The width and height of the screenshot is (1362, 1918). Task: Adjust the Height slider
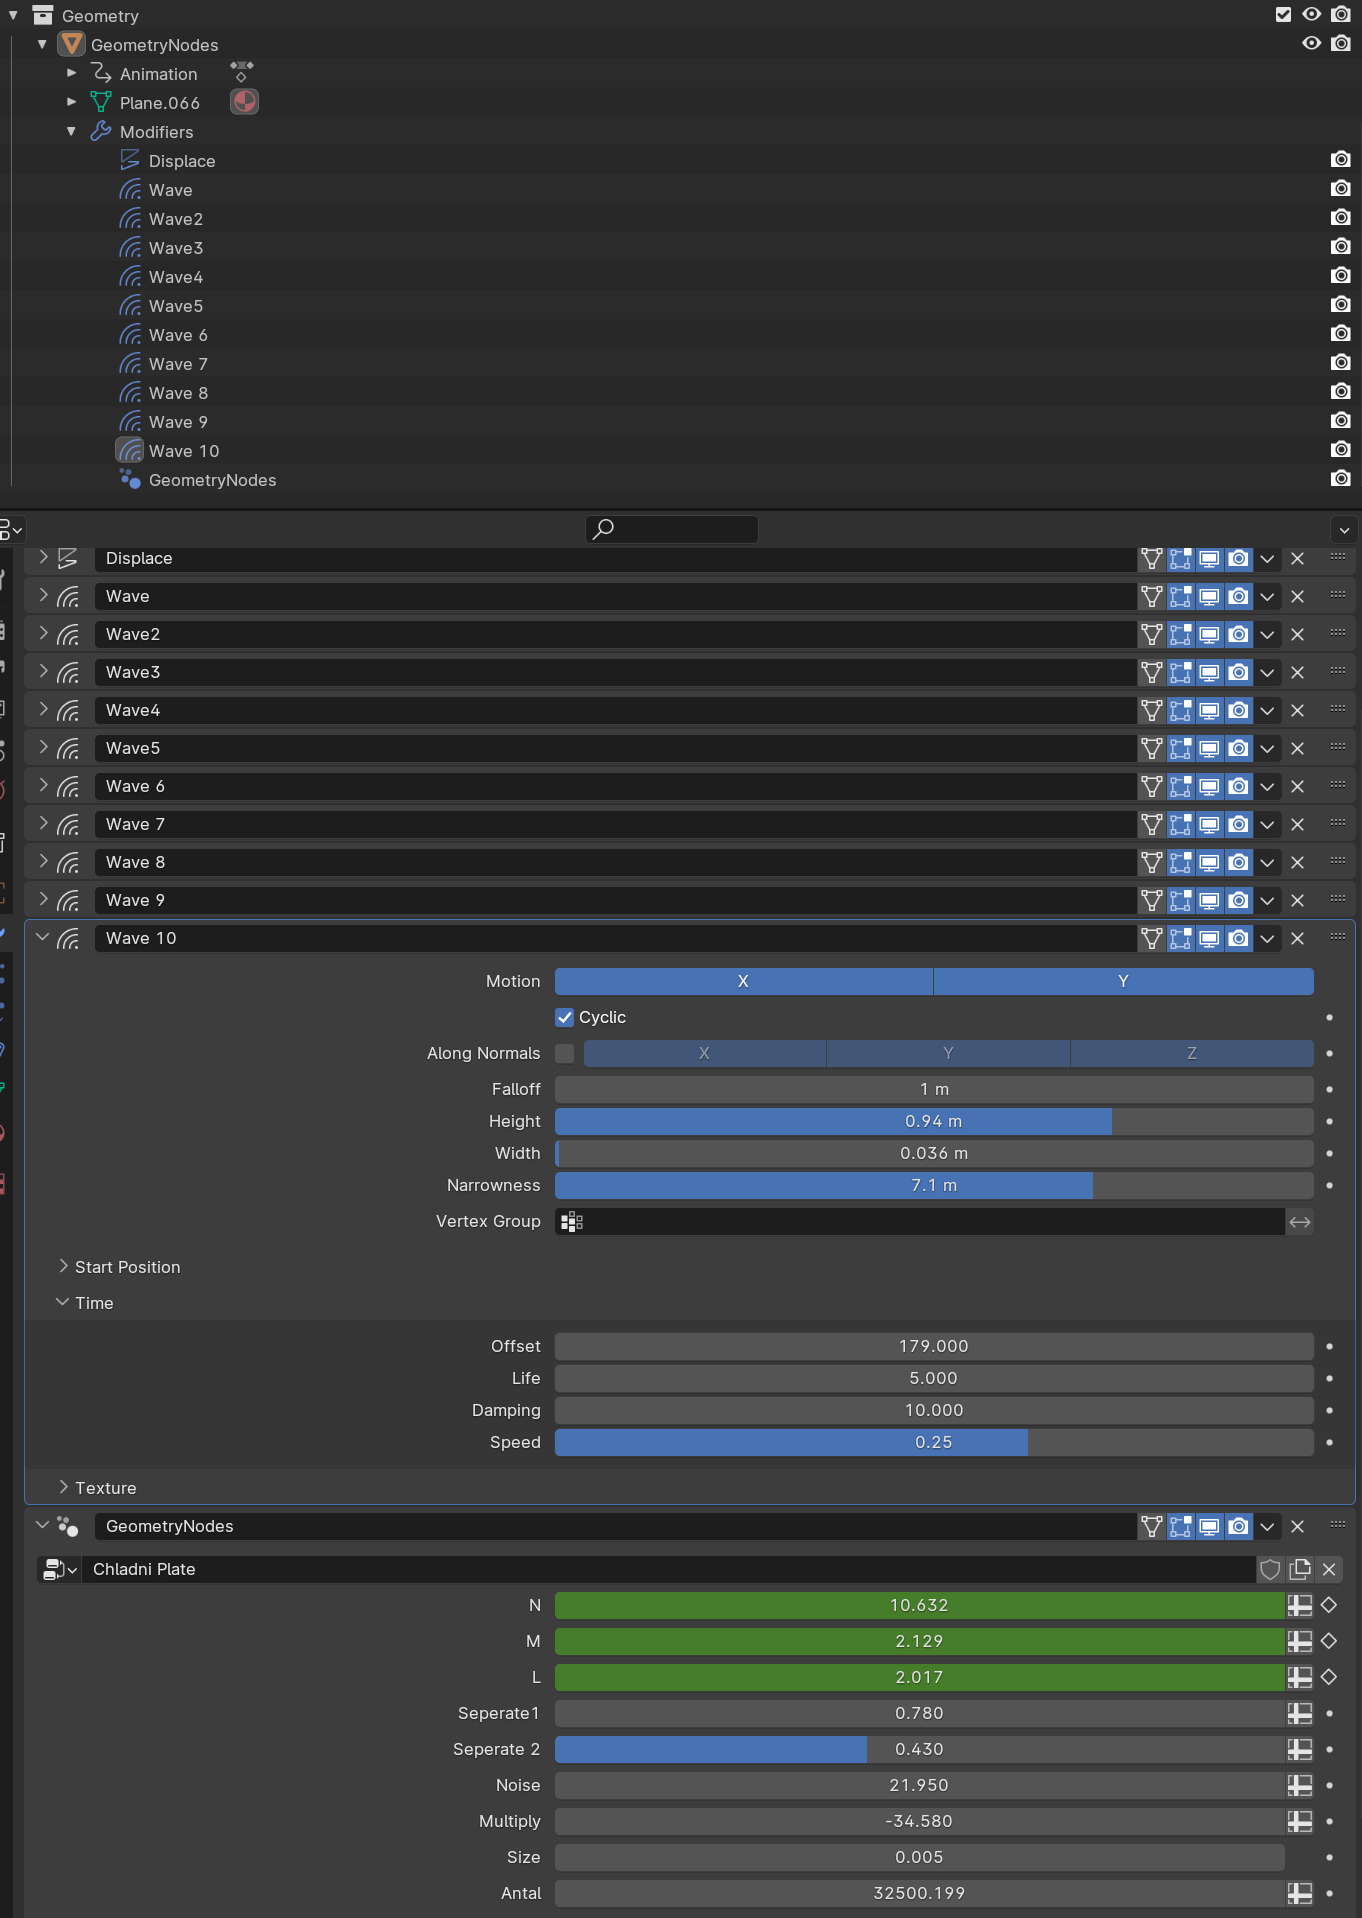click(934, 1121)
